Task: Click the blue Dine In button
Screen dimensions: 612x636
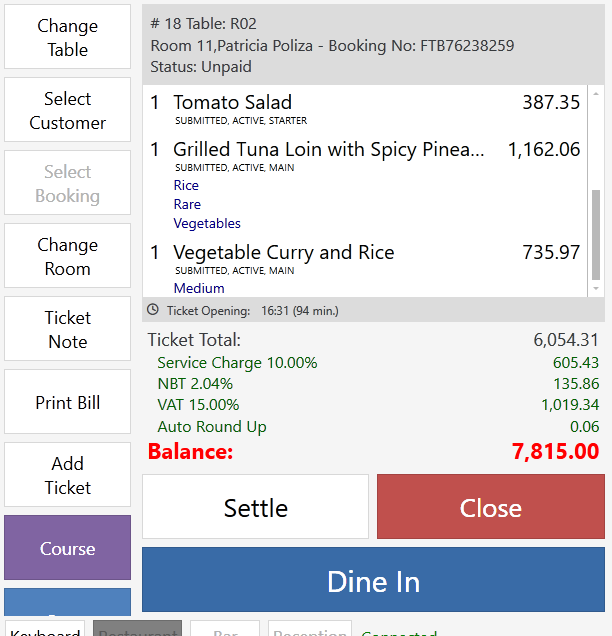Action: pyautogui.click(x=373, y=580)
